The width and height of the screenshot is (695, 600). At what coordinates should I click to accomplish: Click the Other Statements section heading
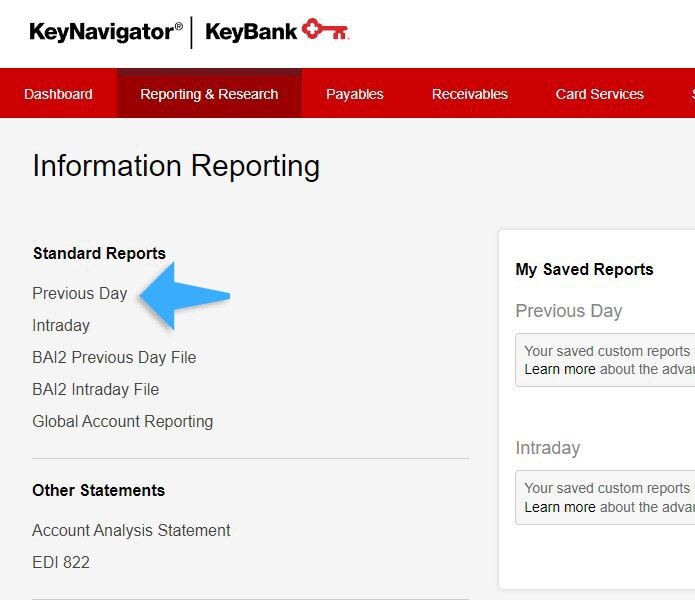point(98,491)
